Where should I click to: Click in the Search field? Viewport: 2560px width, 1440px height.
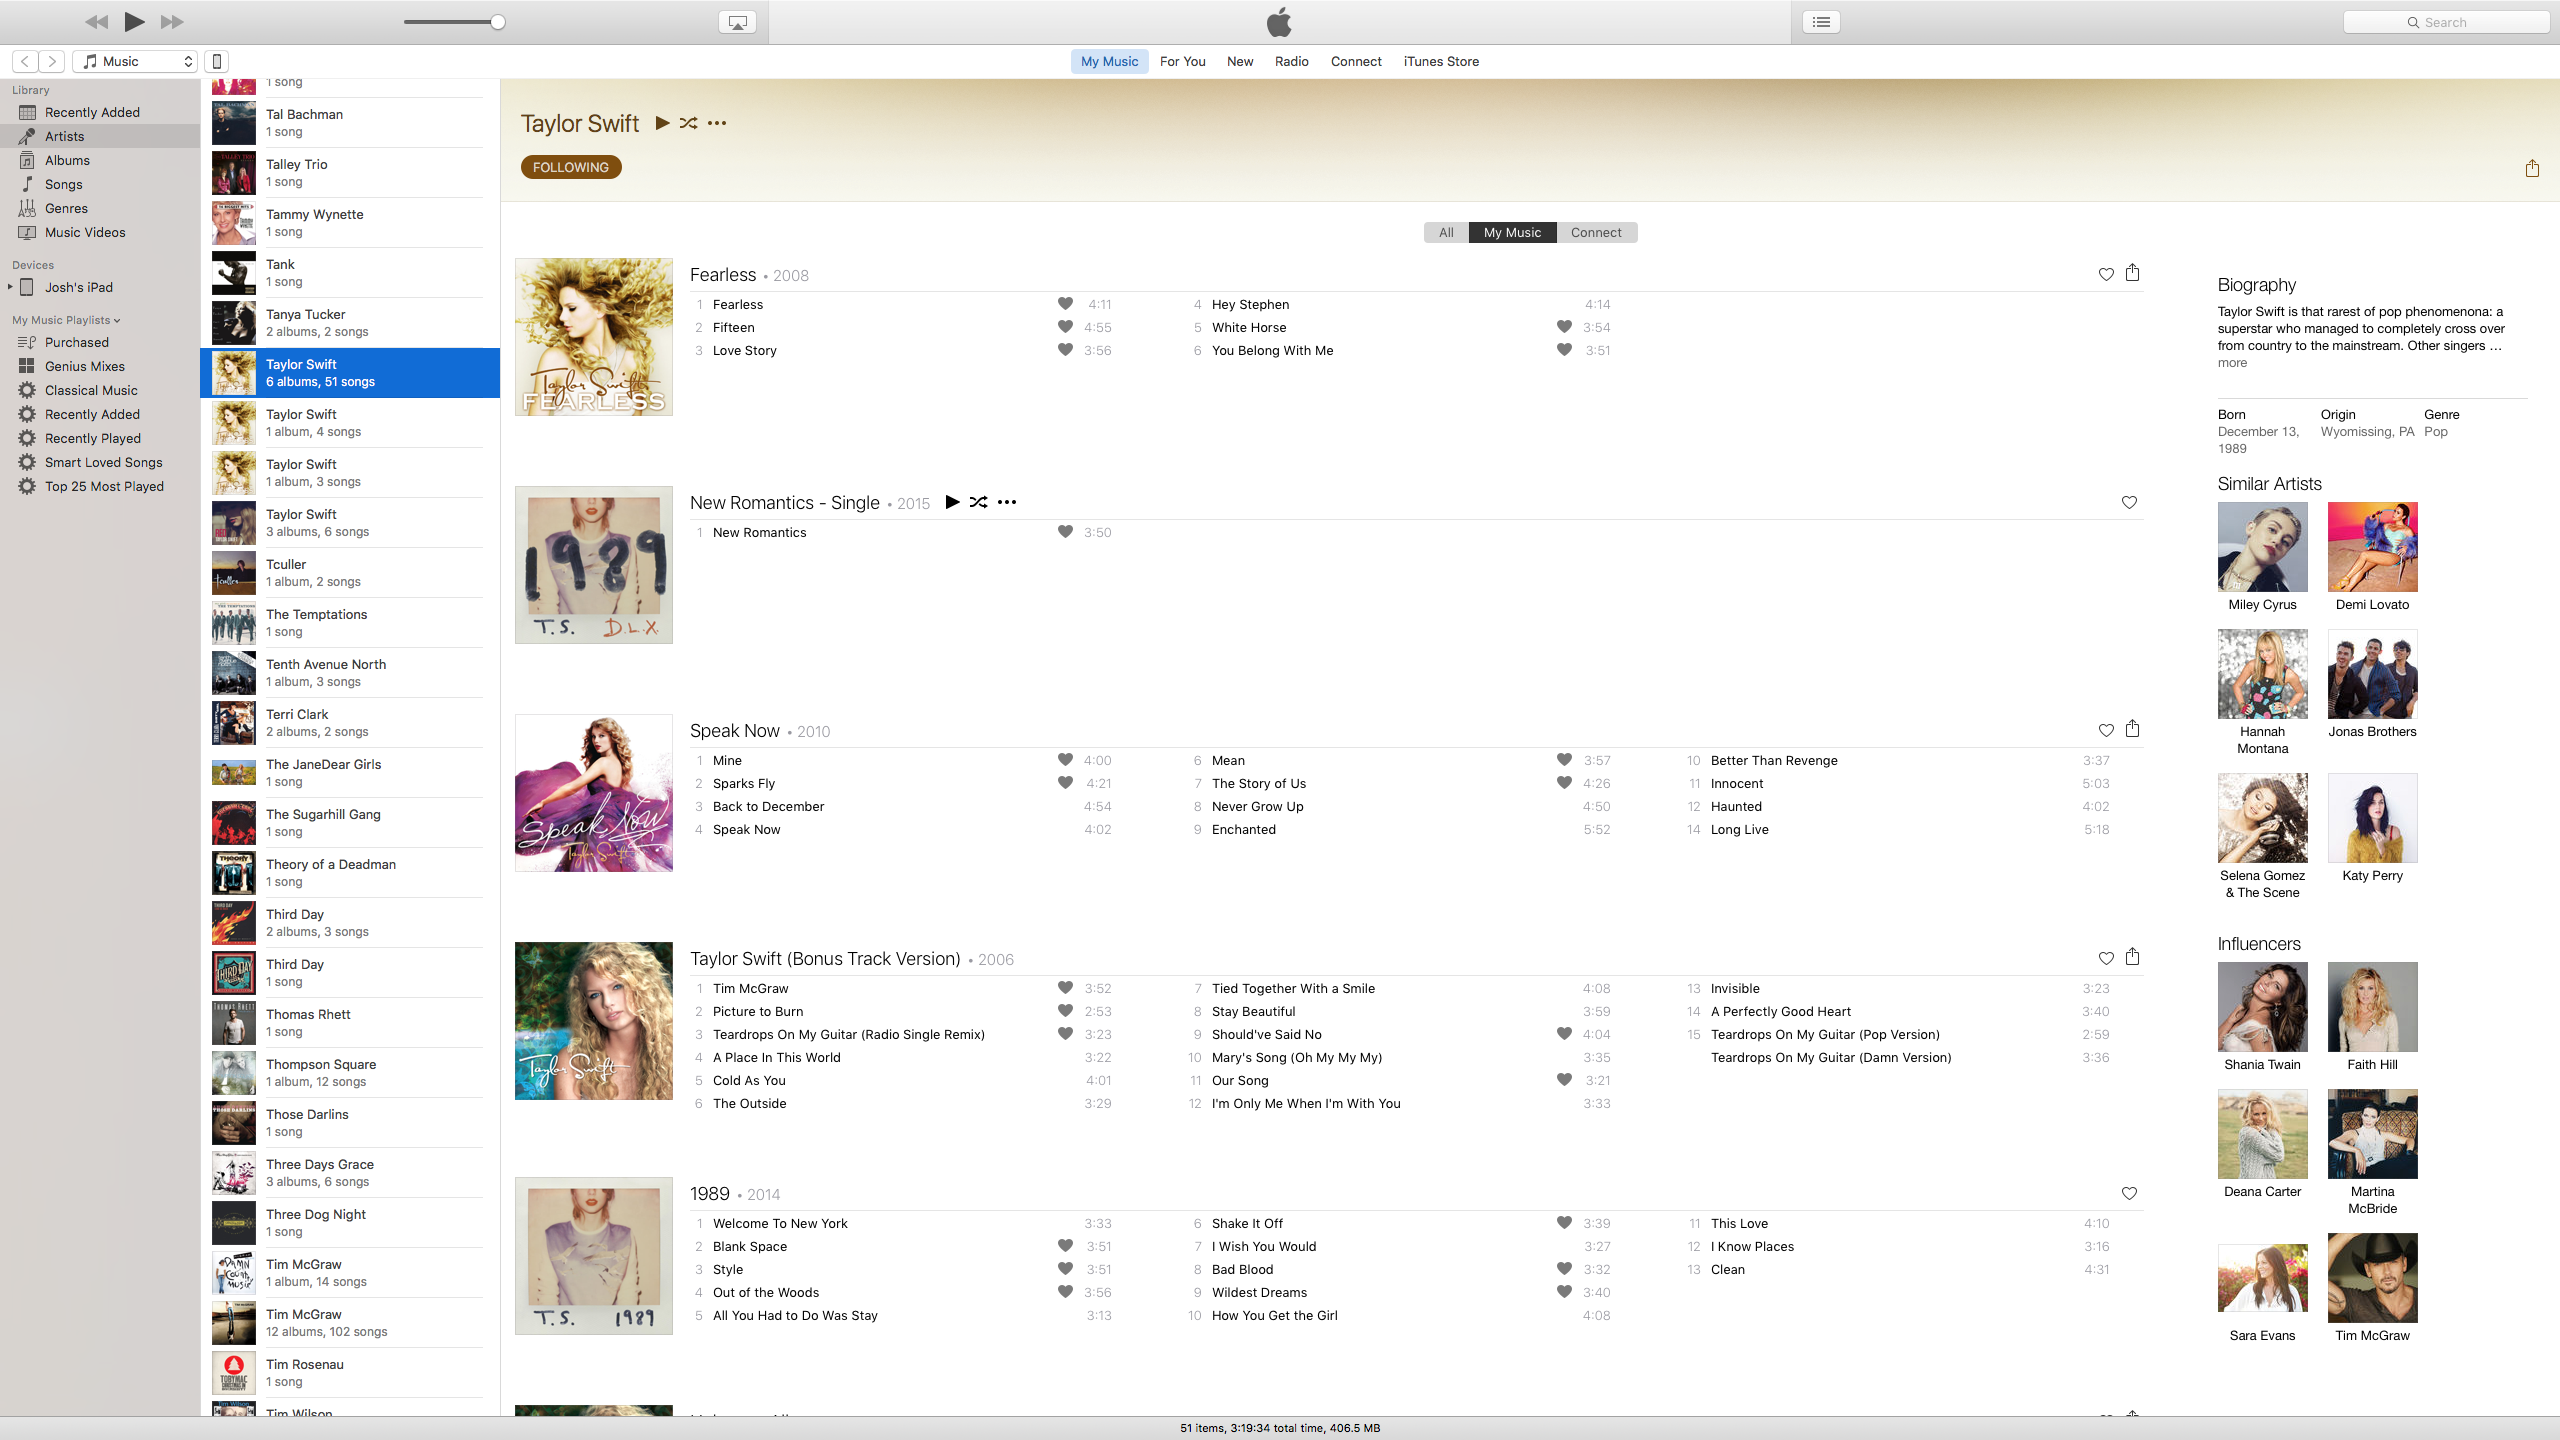pos(2446,22)
